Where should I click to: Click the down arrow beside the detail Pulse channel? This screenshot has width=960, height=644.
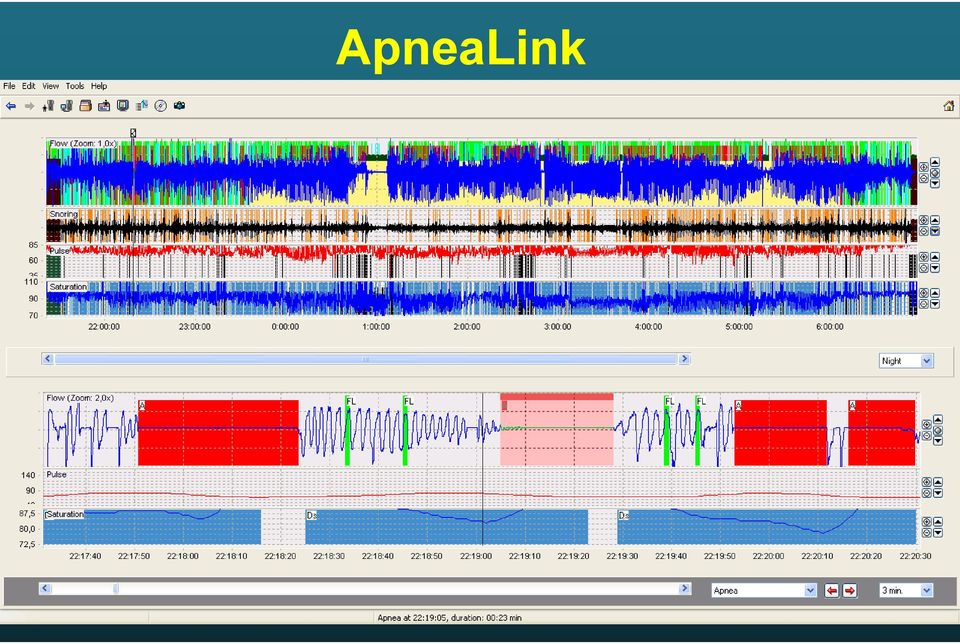pyautogui.click(x=938, y=493)
